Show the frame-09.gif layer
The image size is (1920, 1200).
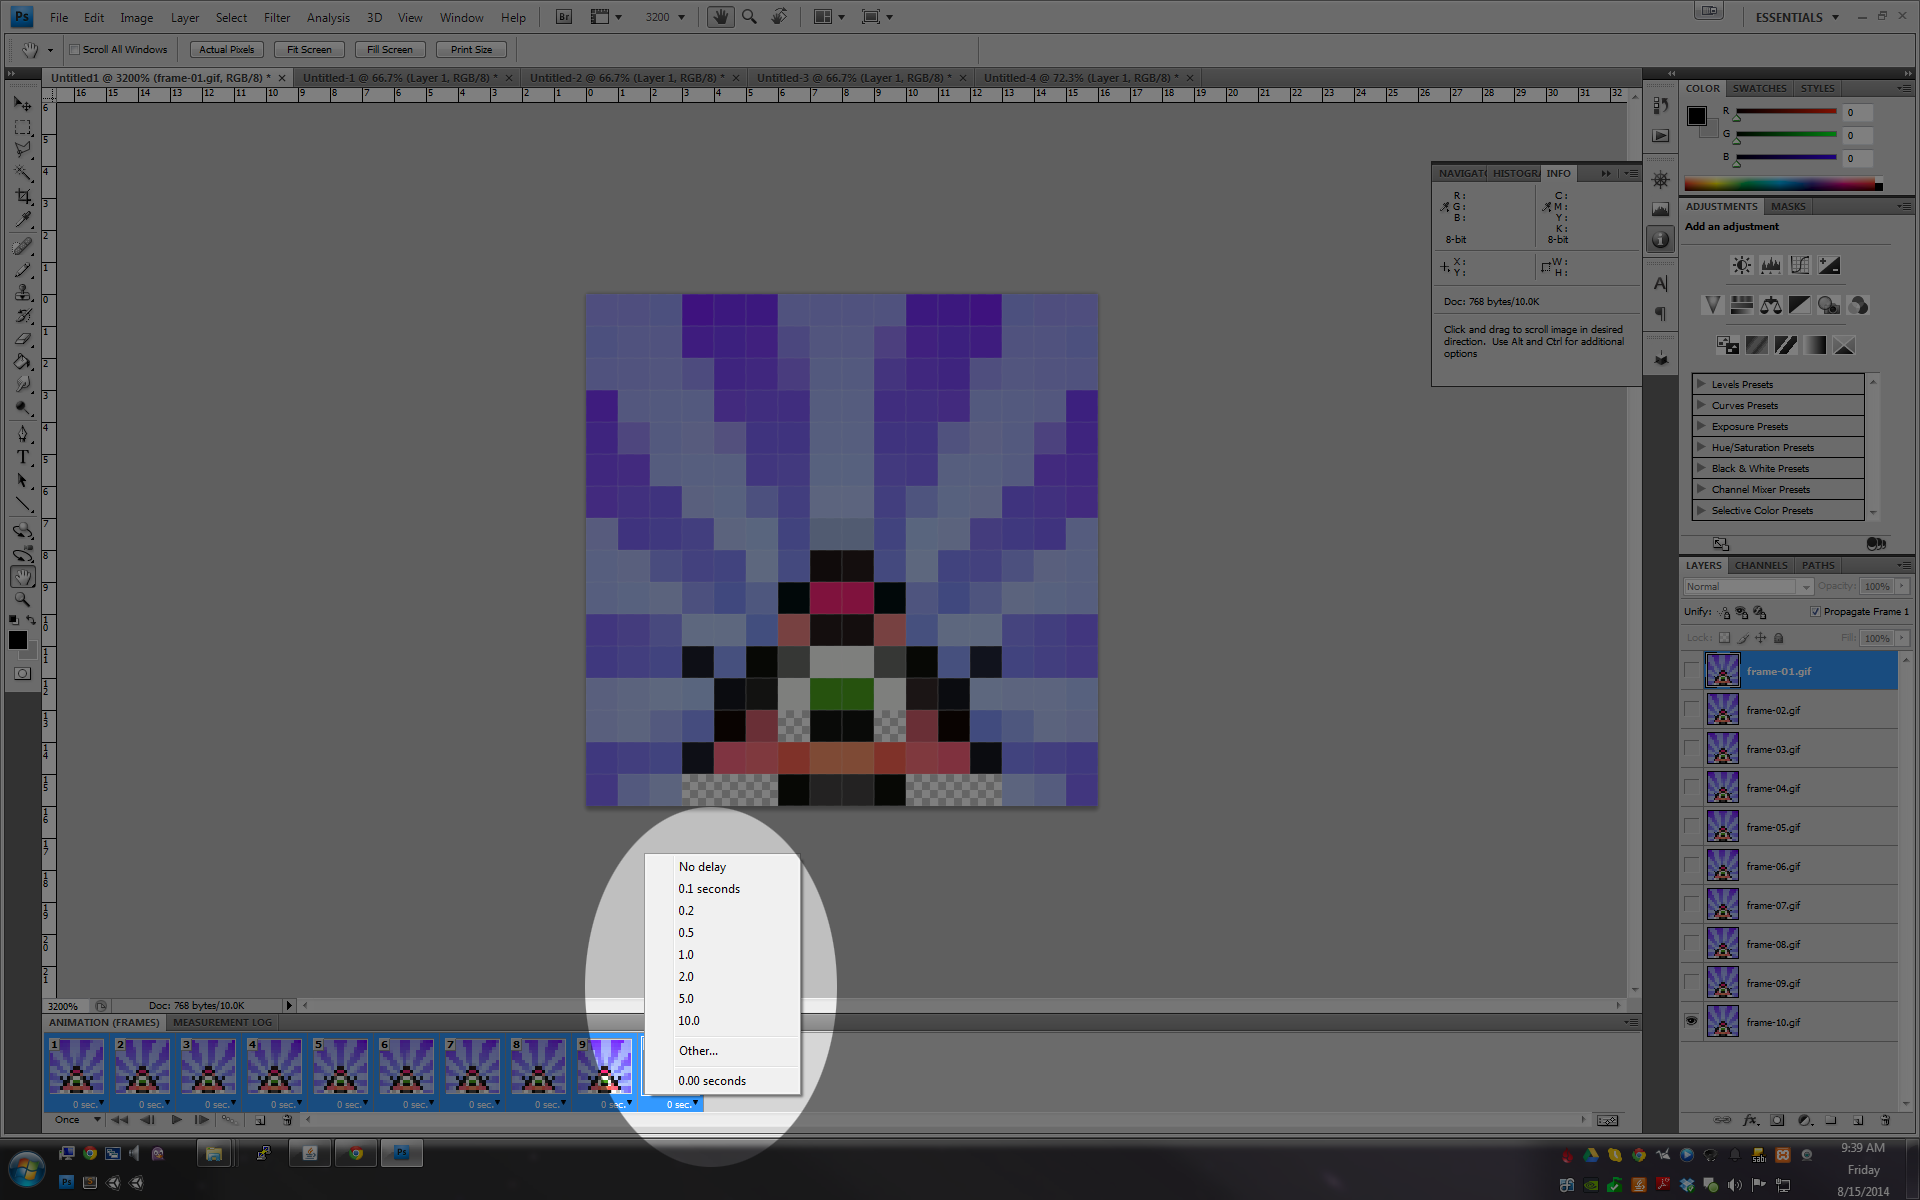coord(1691,982)
